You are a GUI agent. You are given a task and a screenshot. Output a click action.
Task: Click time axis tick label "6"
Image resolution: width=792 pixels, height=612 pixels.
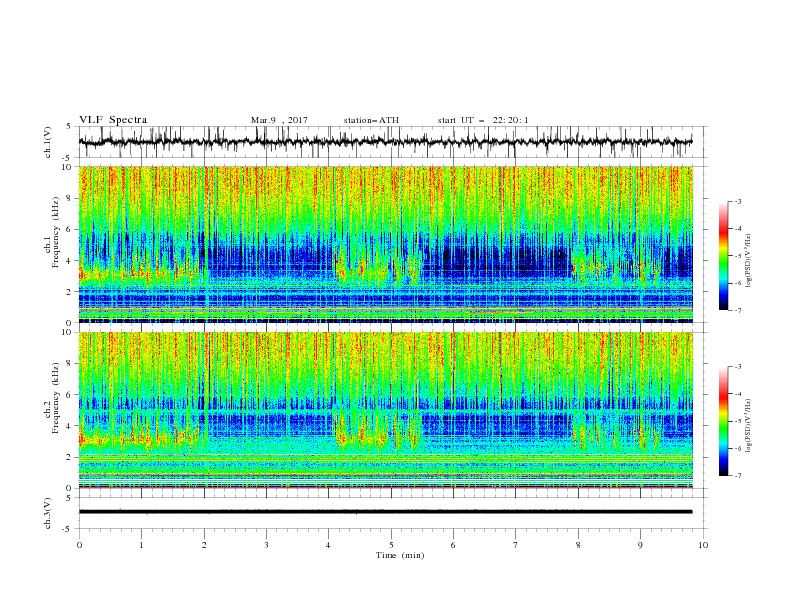453,545
